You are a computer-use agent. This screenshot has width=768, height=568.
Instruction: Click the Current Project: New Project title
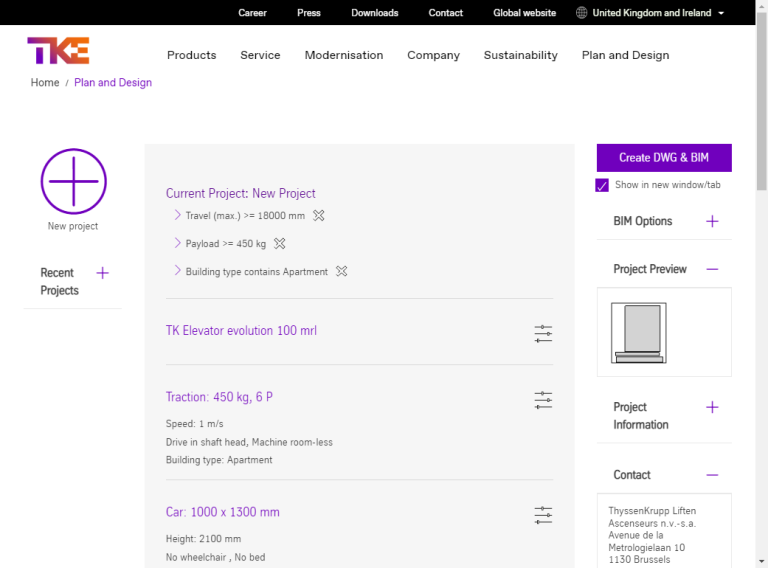tap(240, 193)
